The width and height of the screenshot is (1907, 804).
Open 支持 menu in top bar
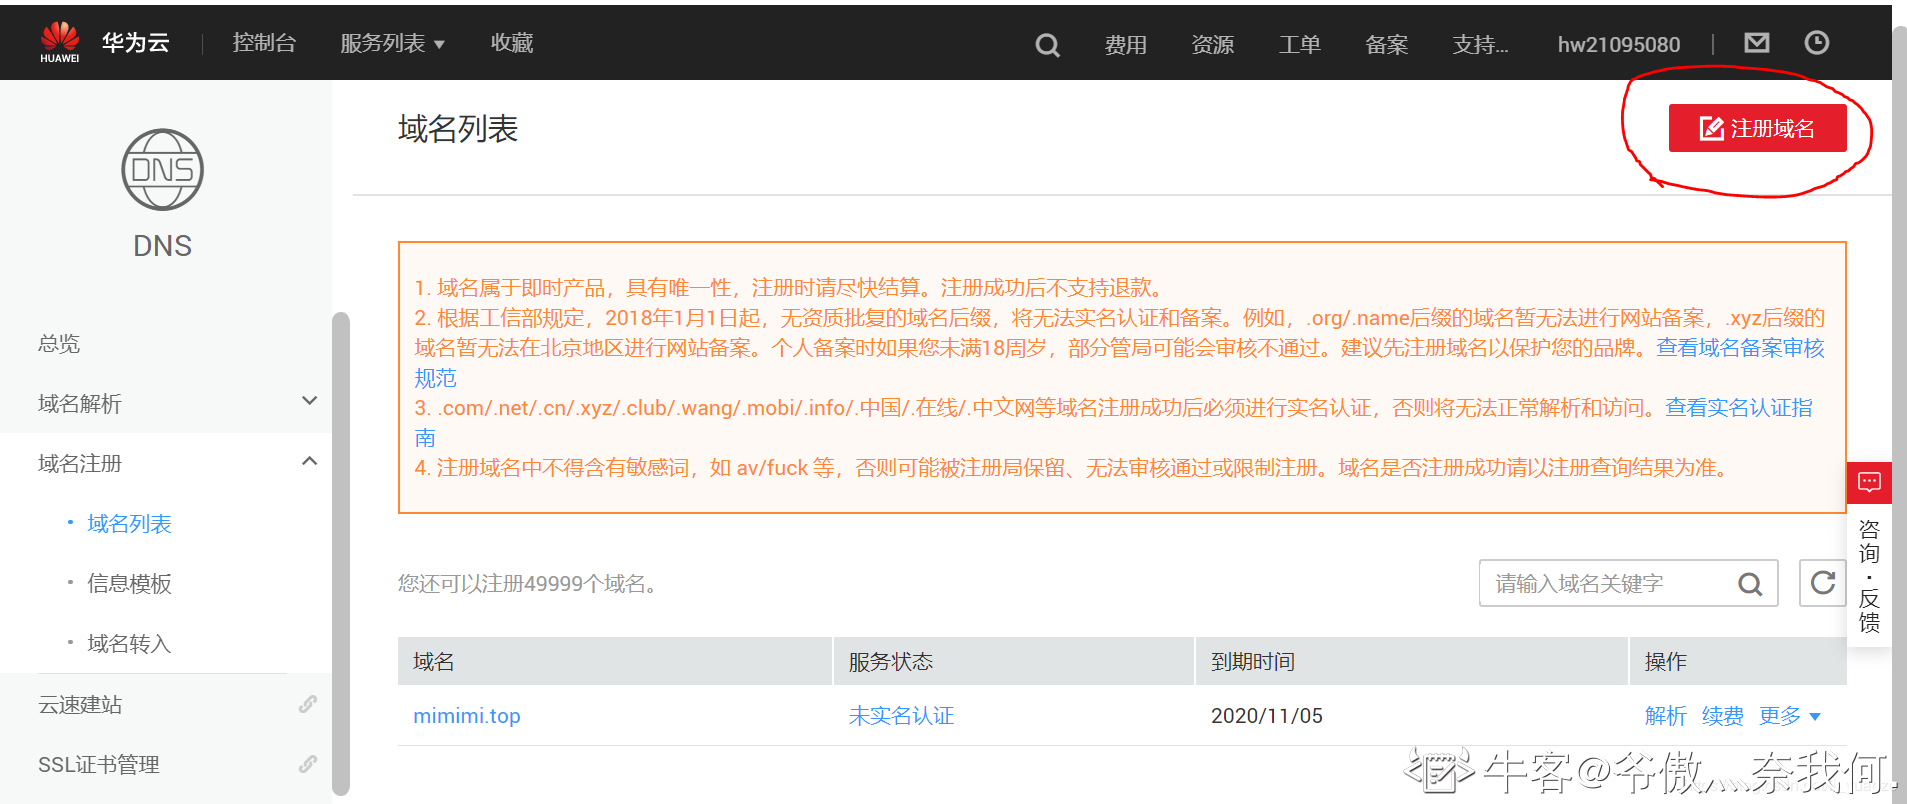(x=1480, y=45)
